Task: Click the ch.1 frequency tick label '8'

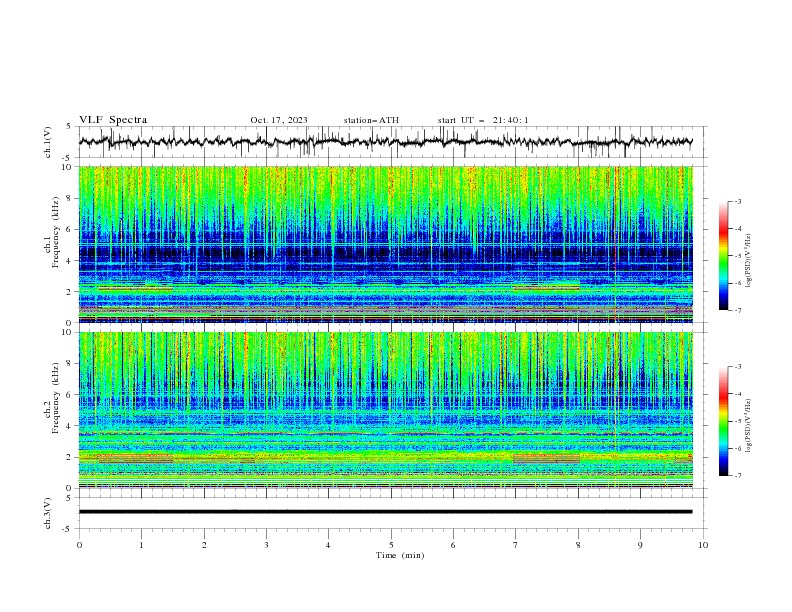Action: 70,198
